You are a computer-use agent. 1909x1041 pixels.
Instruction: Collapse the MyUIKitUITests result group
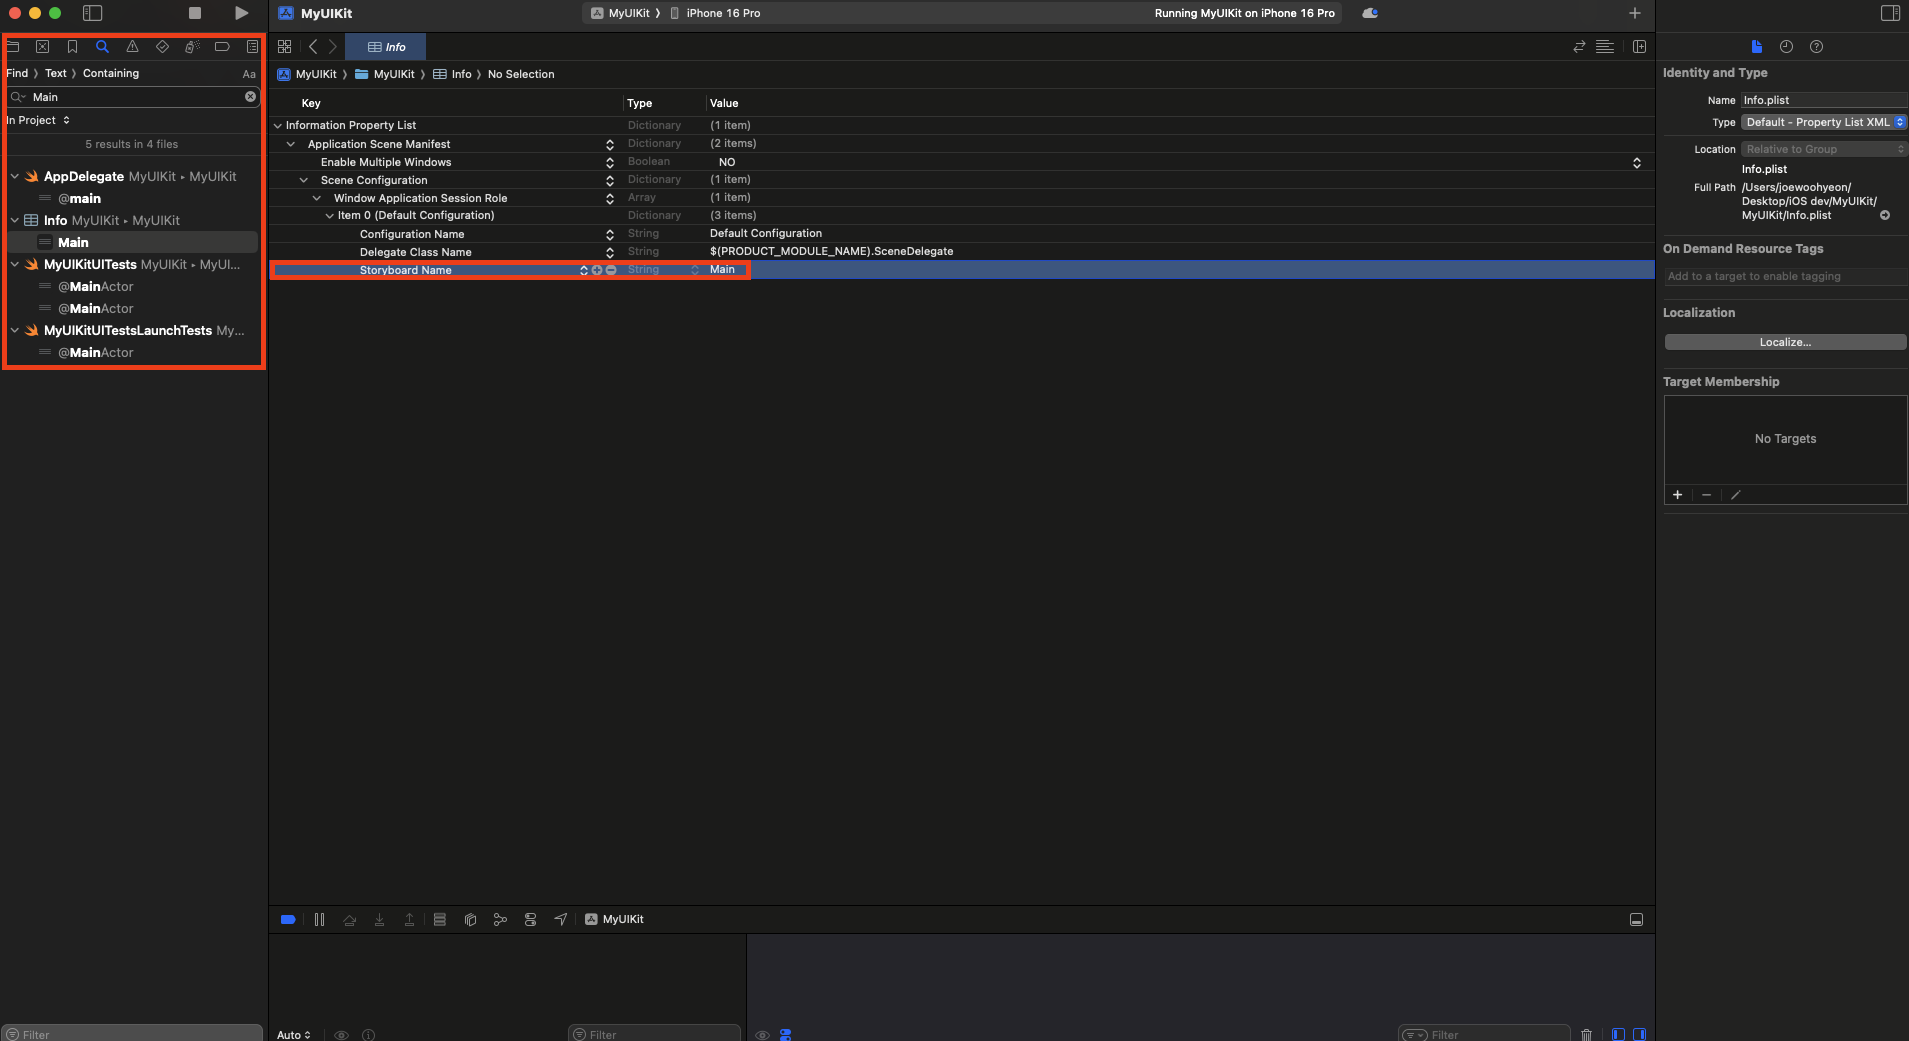coord(15,265)
